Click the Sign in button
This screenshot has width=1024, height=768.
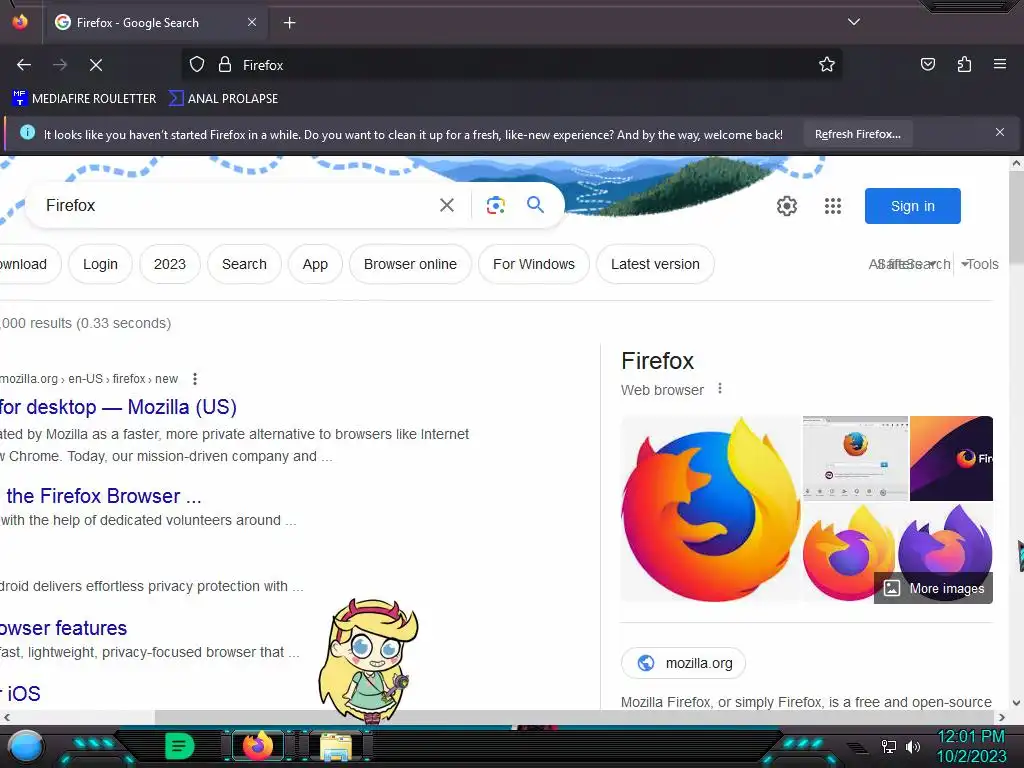point(912,206)
